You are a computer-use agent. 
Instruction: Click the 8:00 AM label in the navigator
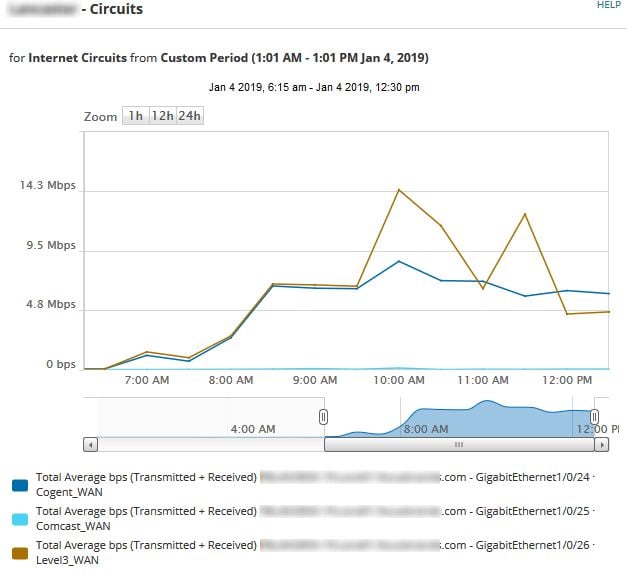click(x=425, y=429)
